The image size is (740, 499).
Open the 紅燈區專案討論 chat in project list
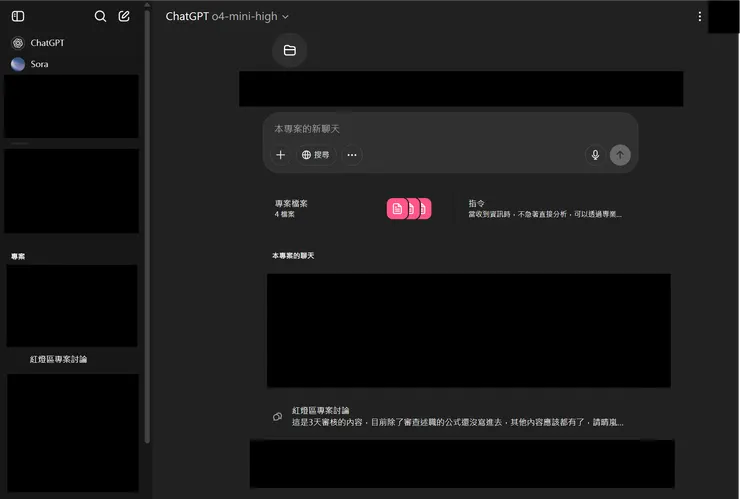coord(458,416)
